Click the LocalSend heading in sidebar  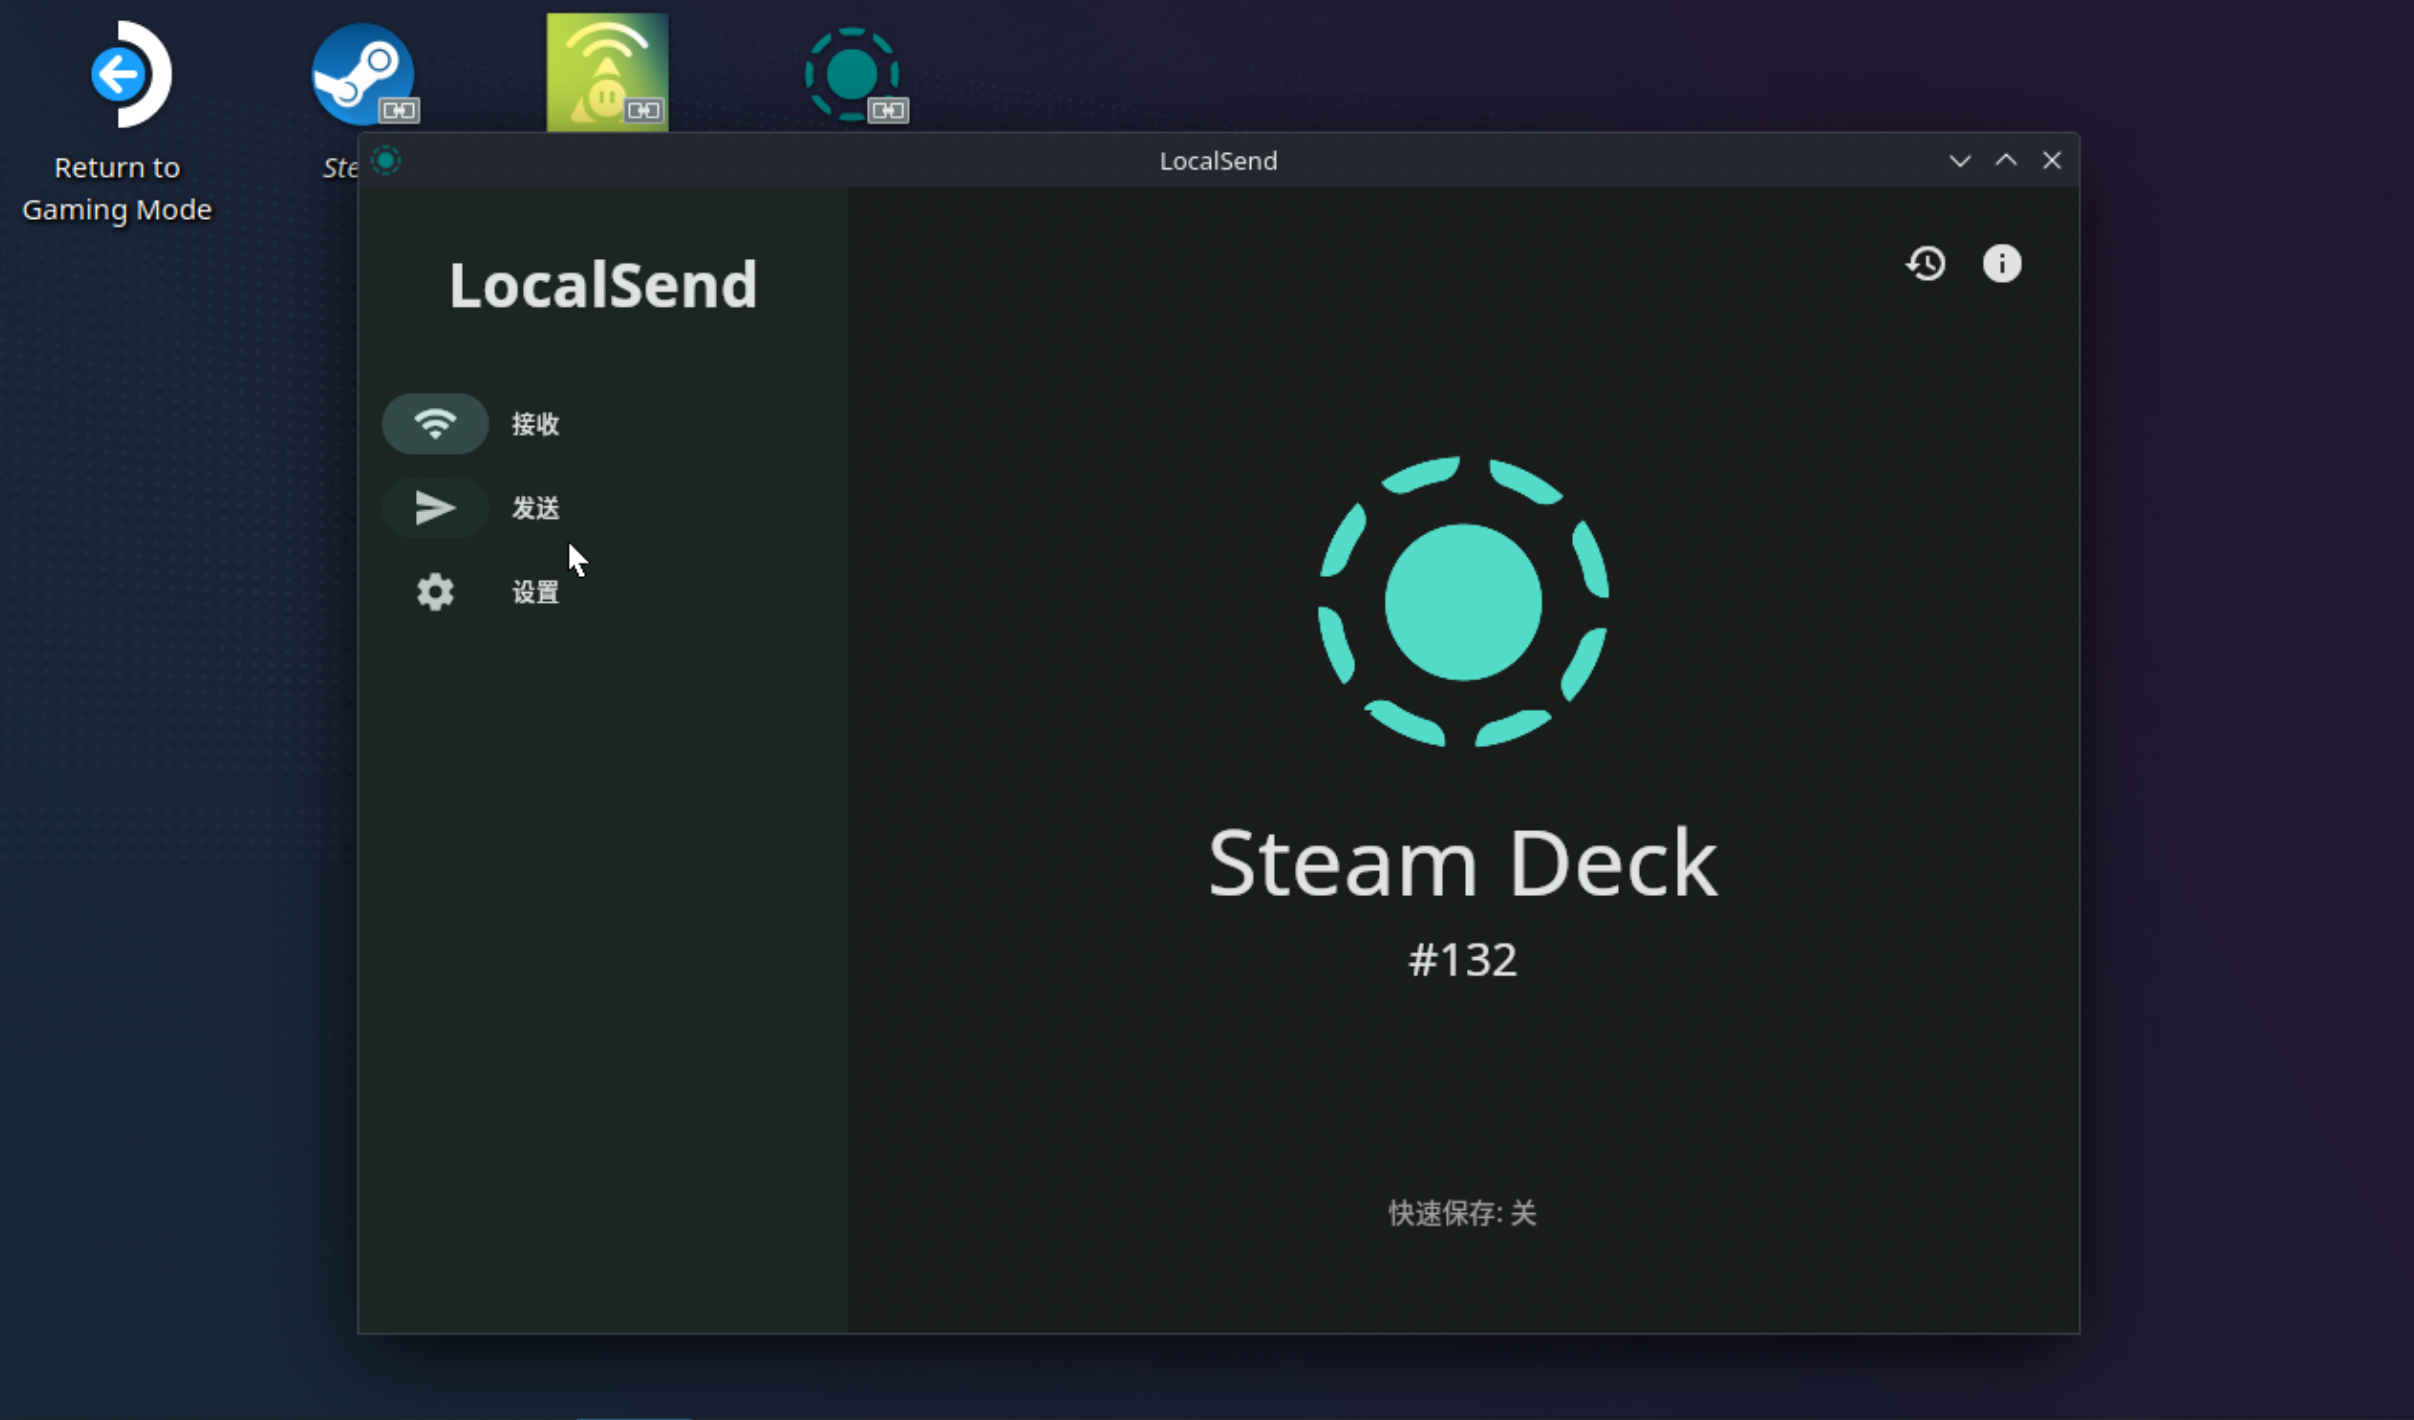[603, 285]
